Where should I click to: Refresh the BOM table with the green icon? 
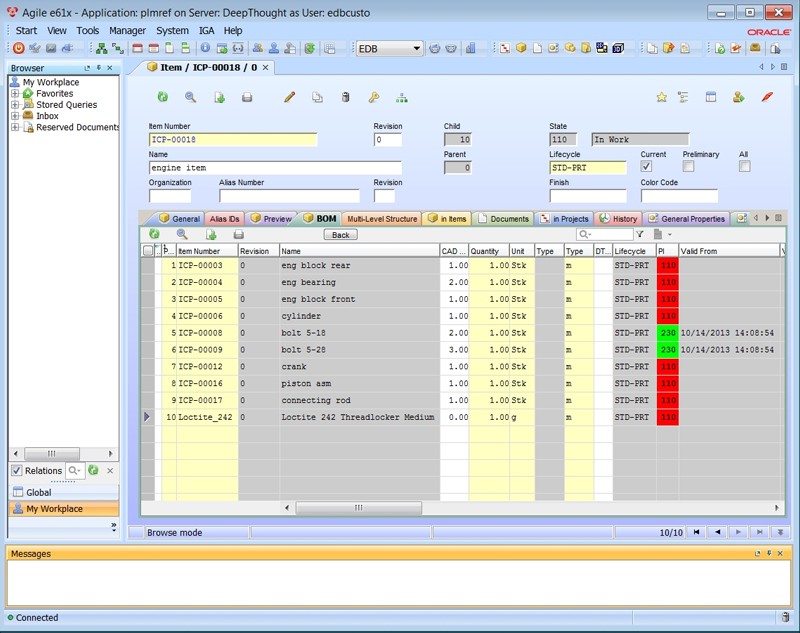coord(154,234)
